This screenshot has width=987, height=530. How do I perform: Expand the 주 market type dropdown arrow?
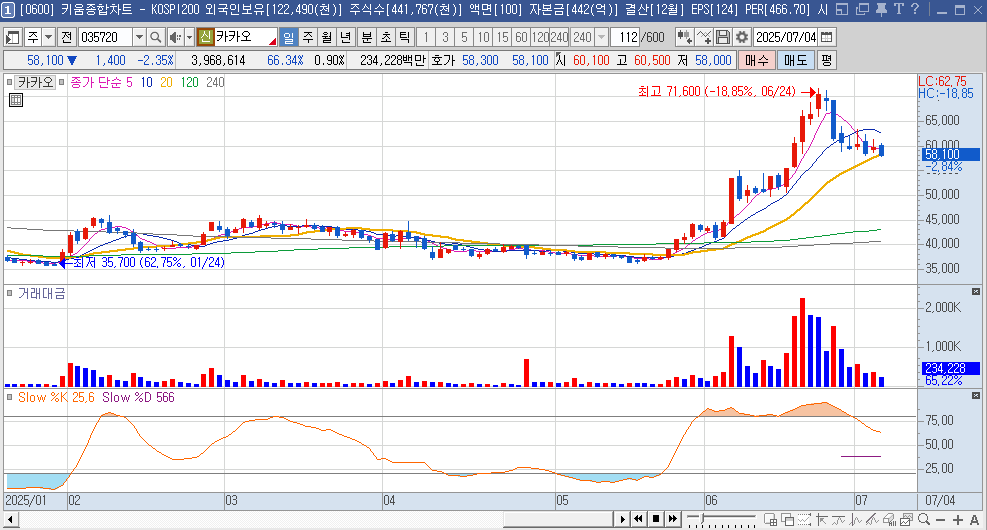point(48,37)
